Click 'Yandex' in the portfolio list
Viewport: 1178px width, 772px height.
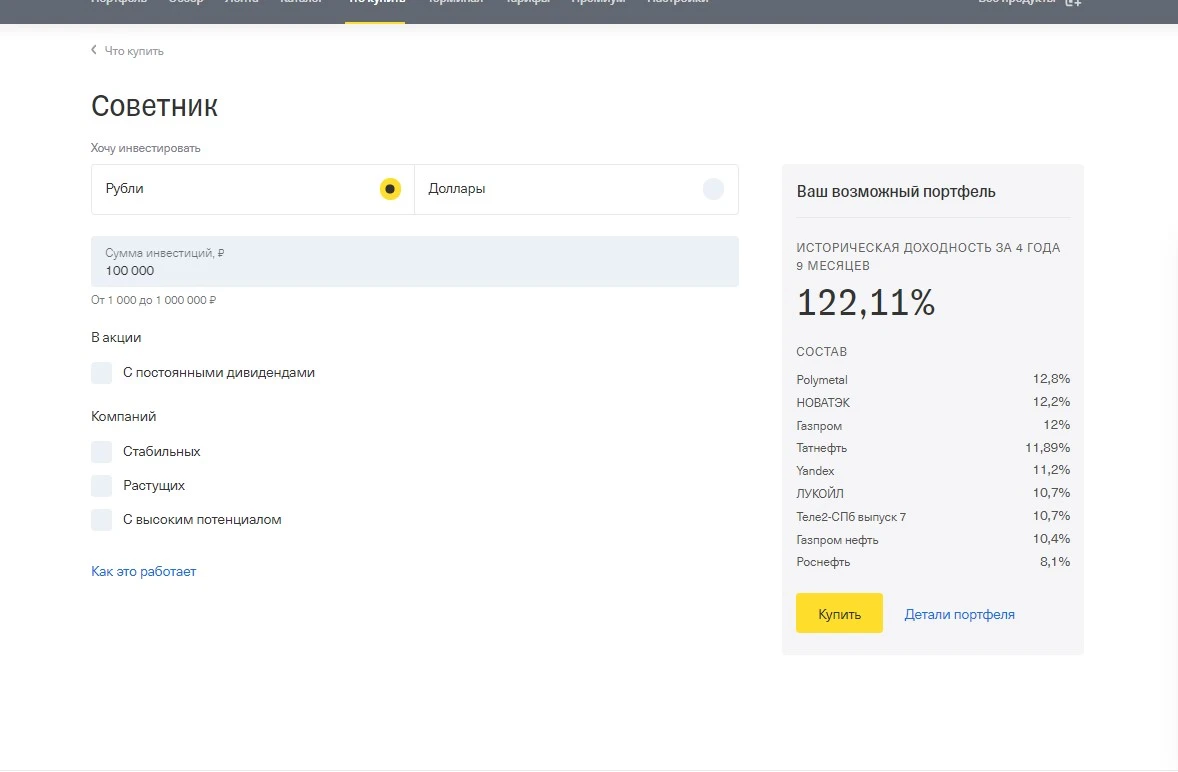point(815,471)
